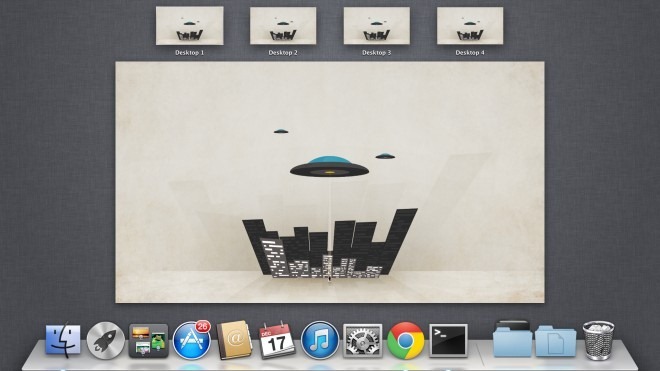Open Address Book in the Dock
The height and width of the screenshot is (371, 660).
point(234,340)
